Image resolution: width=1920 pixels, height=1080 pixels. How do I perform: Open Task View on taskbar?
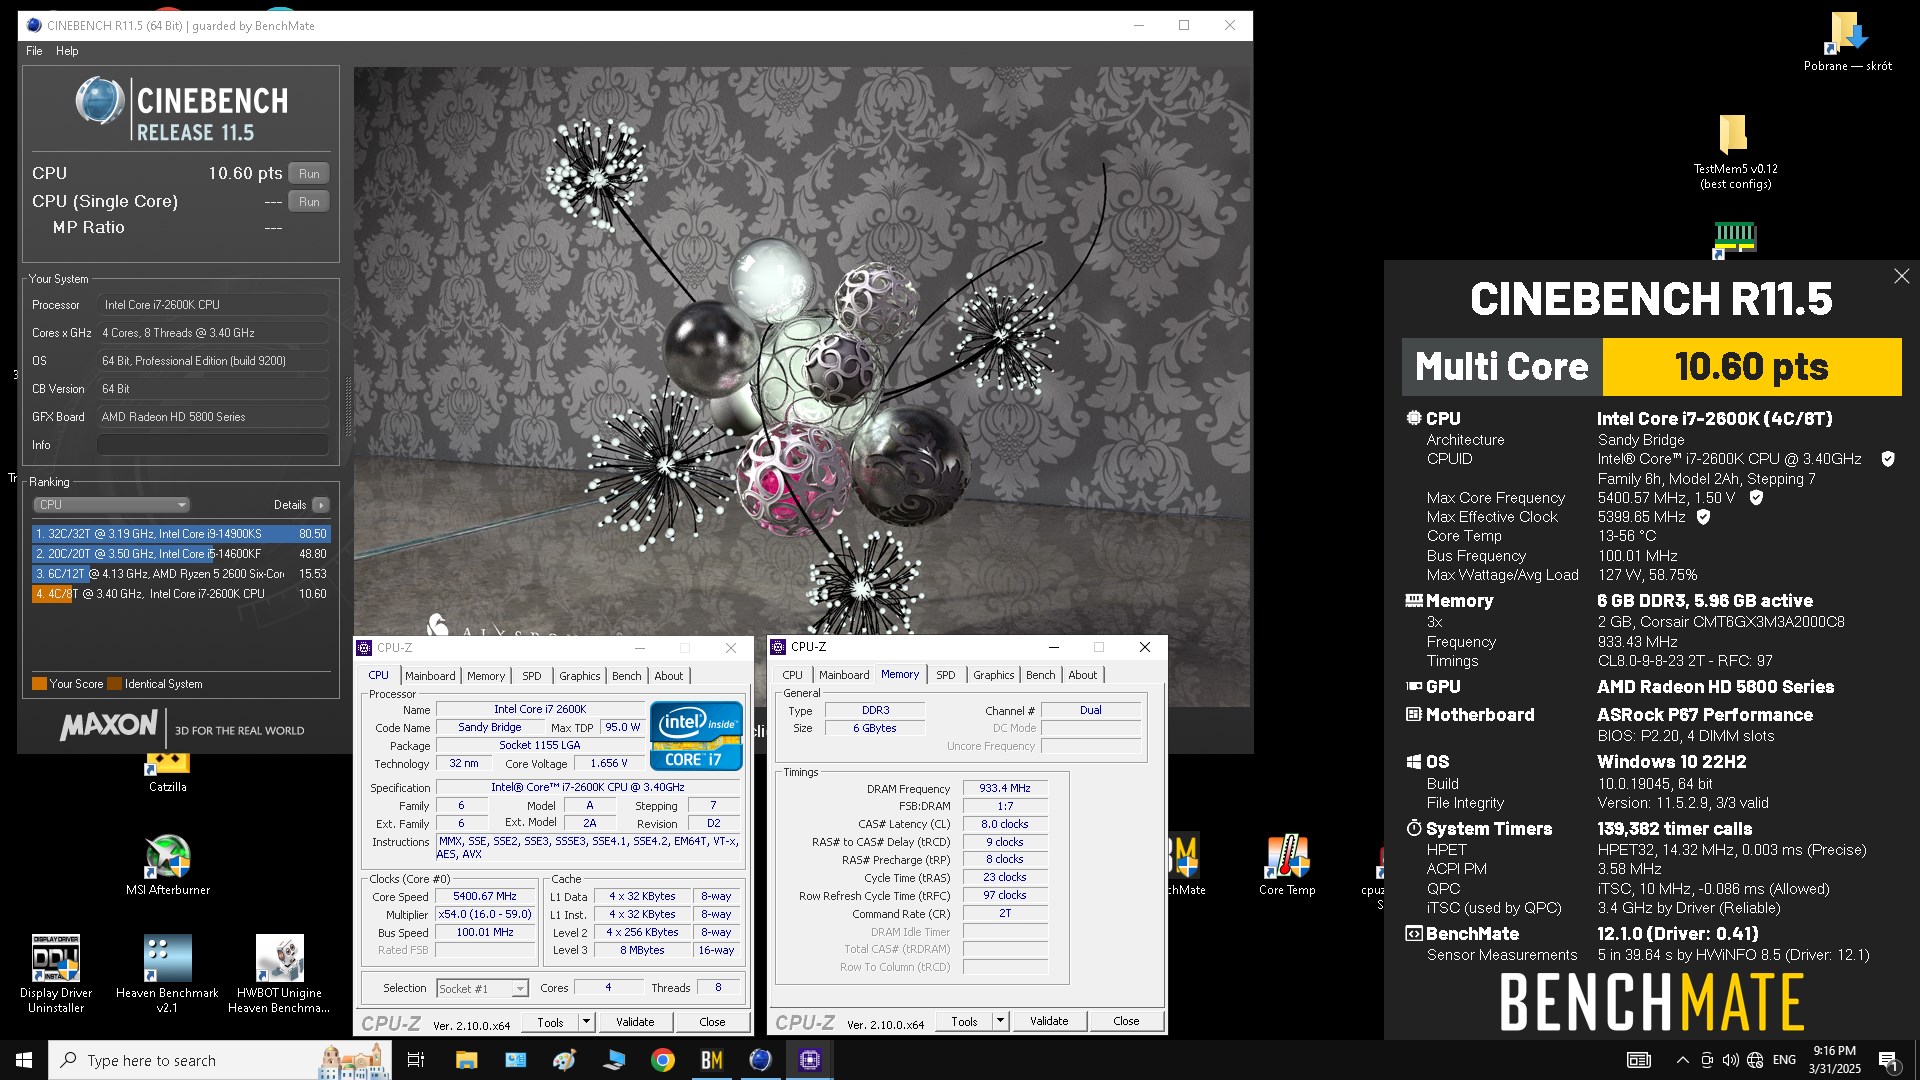tap(416, 1060)
